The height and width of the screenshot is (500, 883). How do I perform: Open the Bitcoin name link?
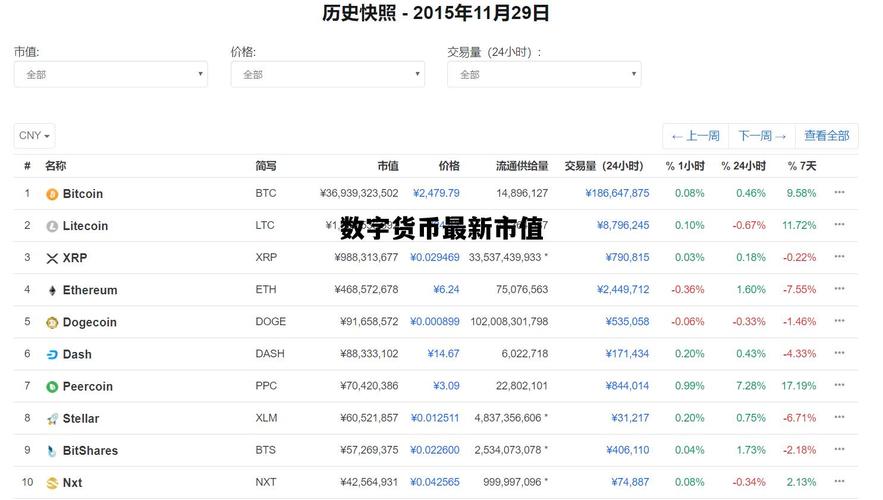[x=83, y=194]
